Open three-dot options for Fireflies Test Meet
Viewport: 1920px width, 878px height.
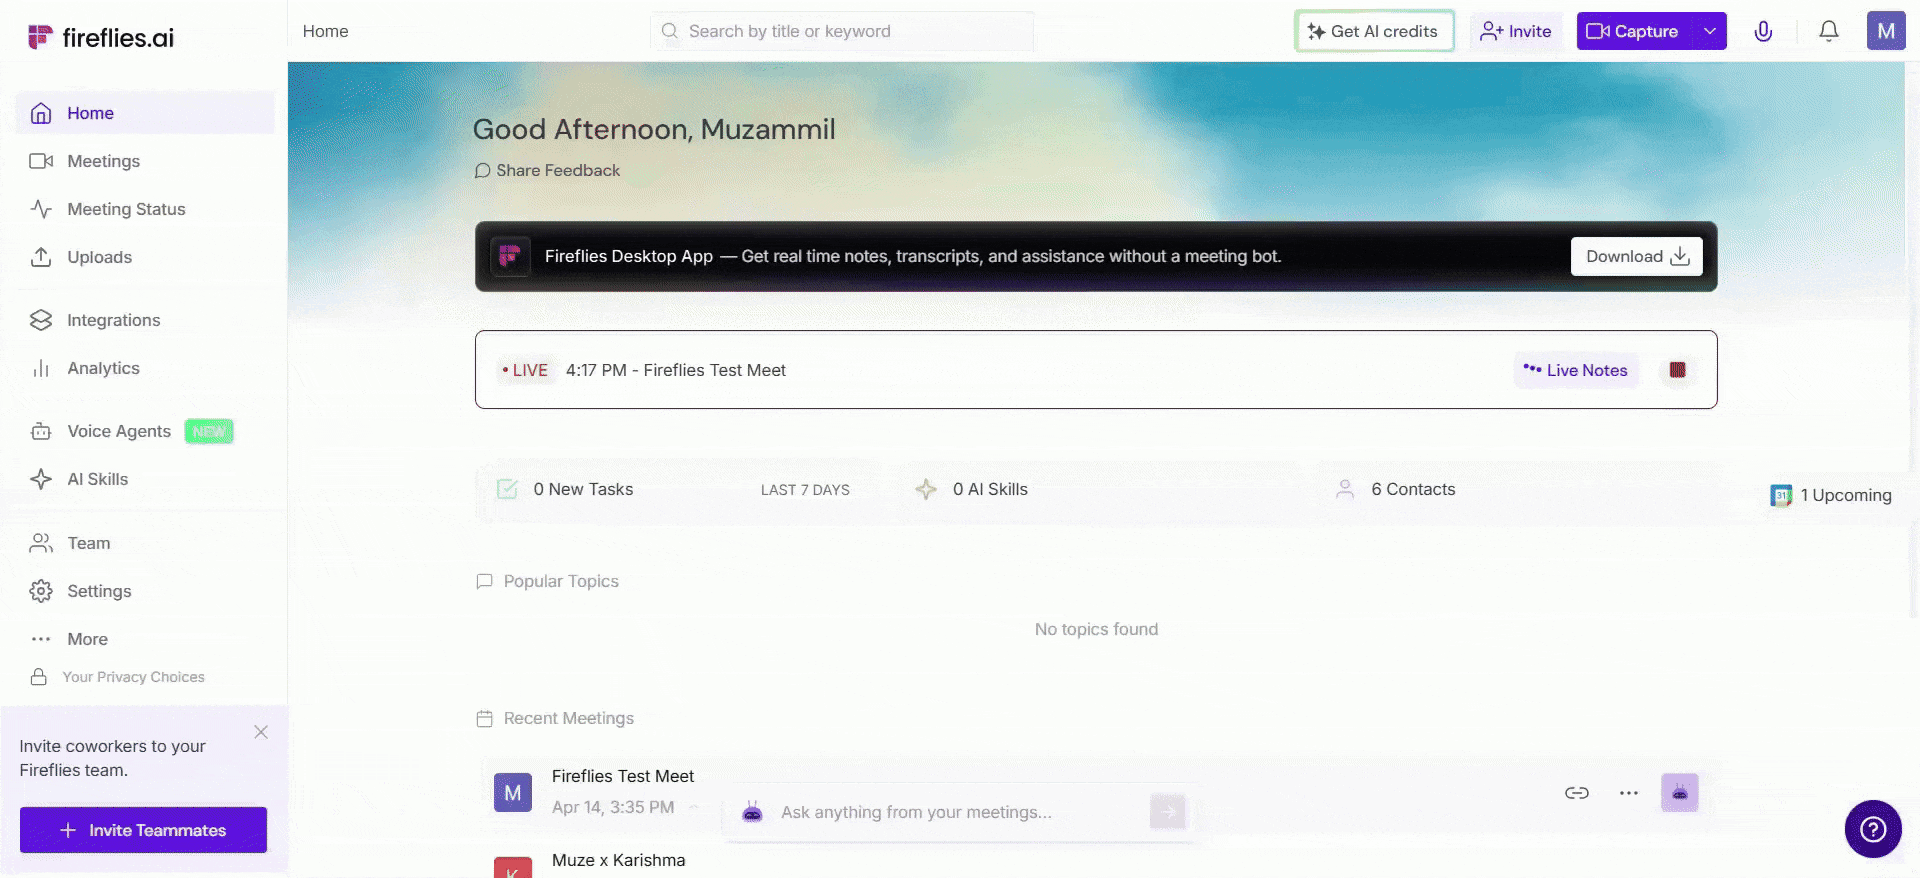point(1628,793)
